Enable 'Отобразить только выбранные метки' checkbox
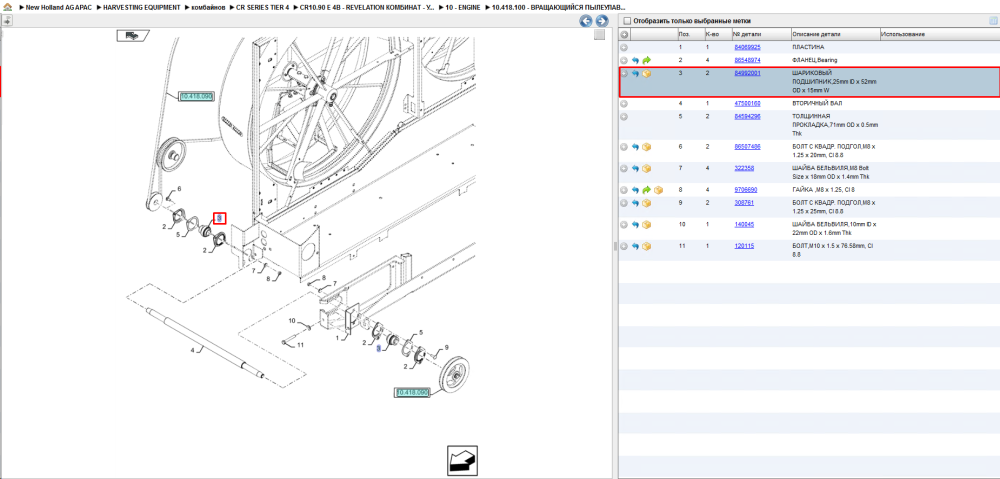This screenshot has width=1000, height=479. pyautogui.click(x=627, y=21)
